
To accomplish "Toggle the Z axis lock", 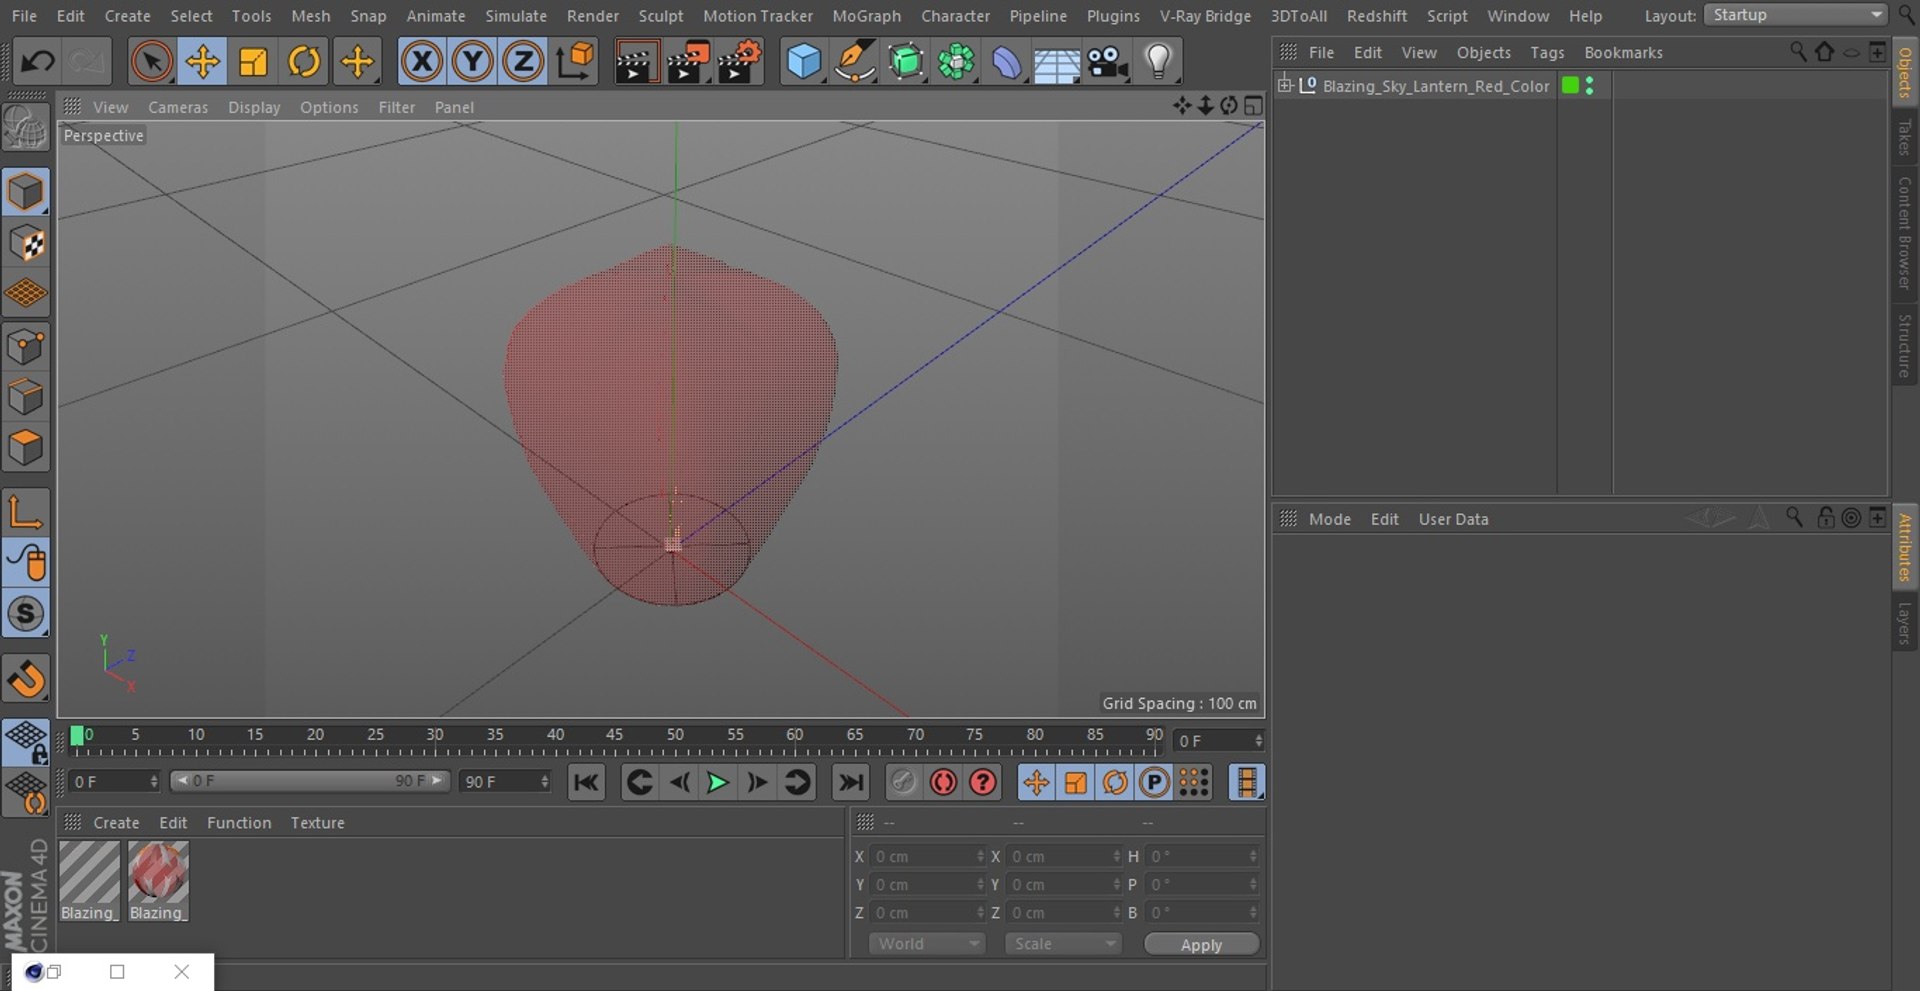I will point(523,61).
